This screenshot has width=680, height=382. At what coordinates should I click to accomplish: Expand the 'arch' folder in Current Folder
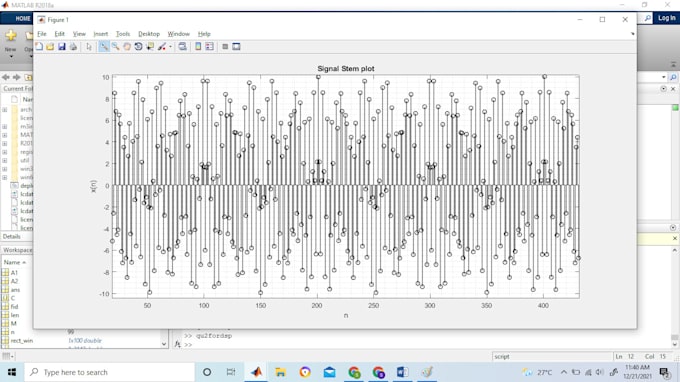pos(4,110)
